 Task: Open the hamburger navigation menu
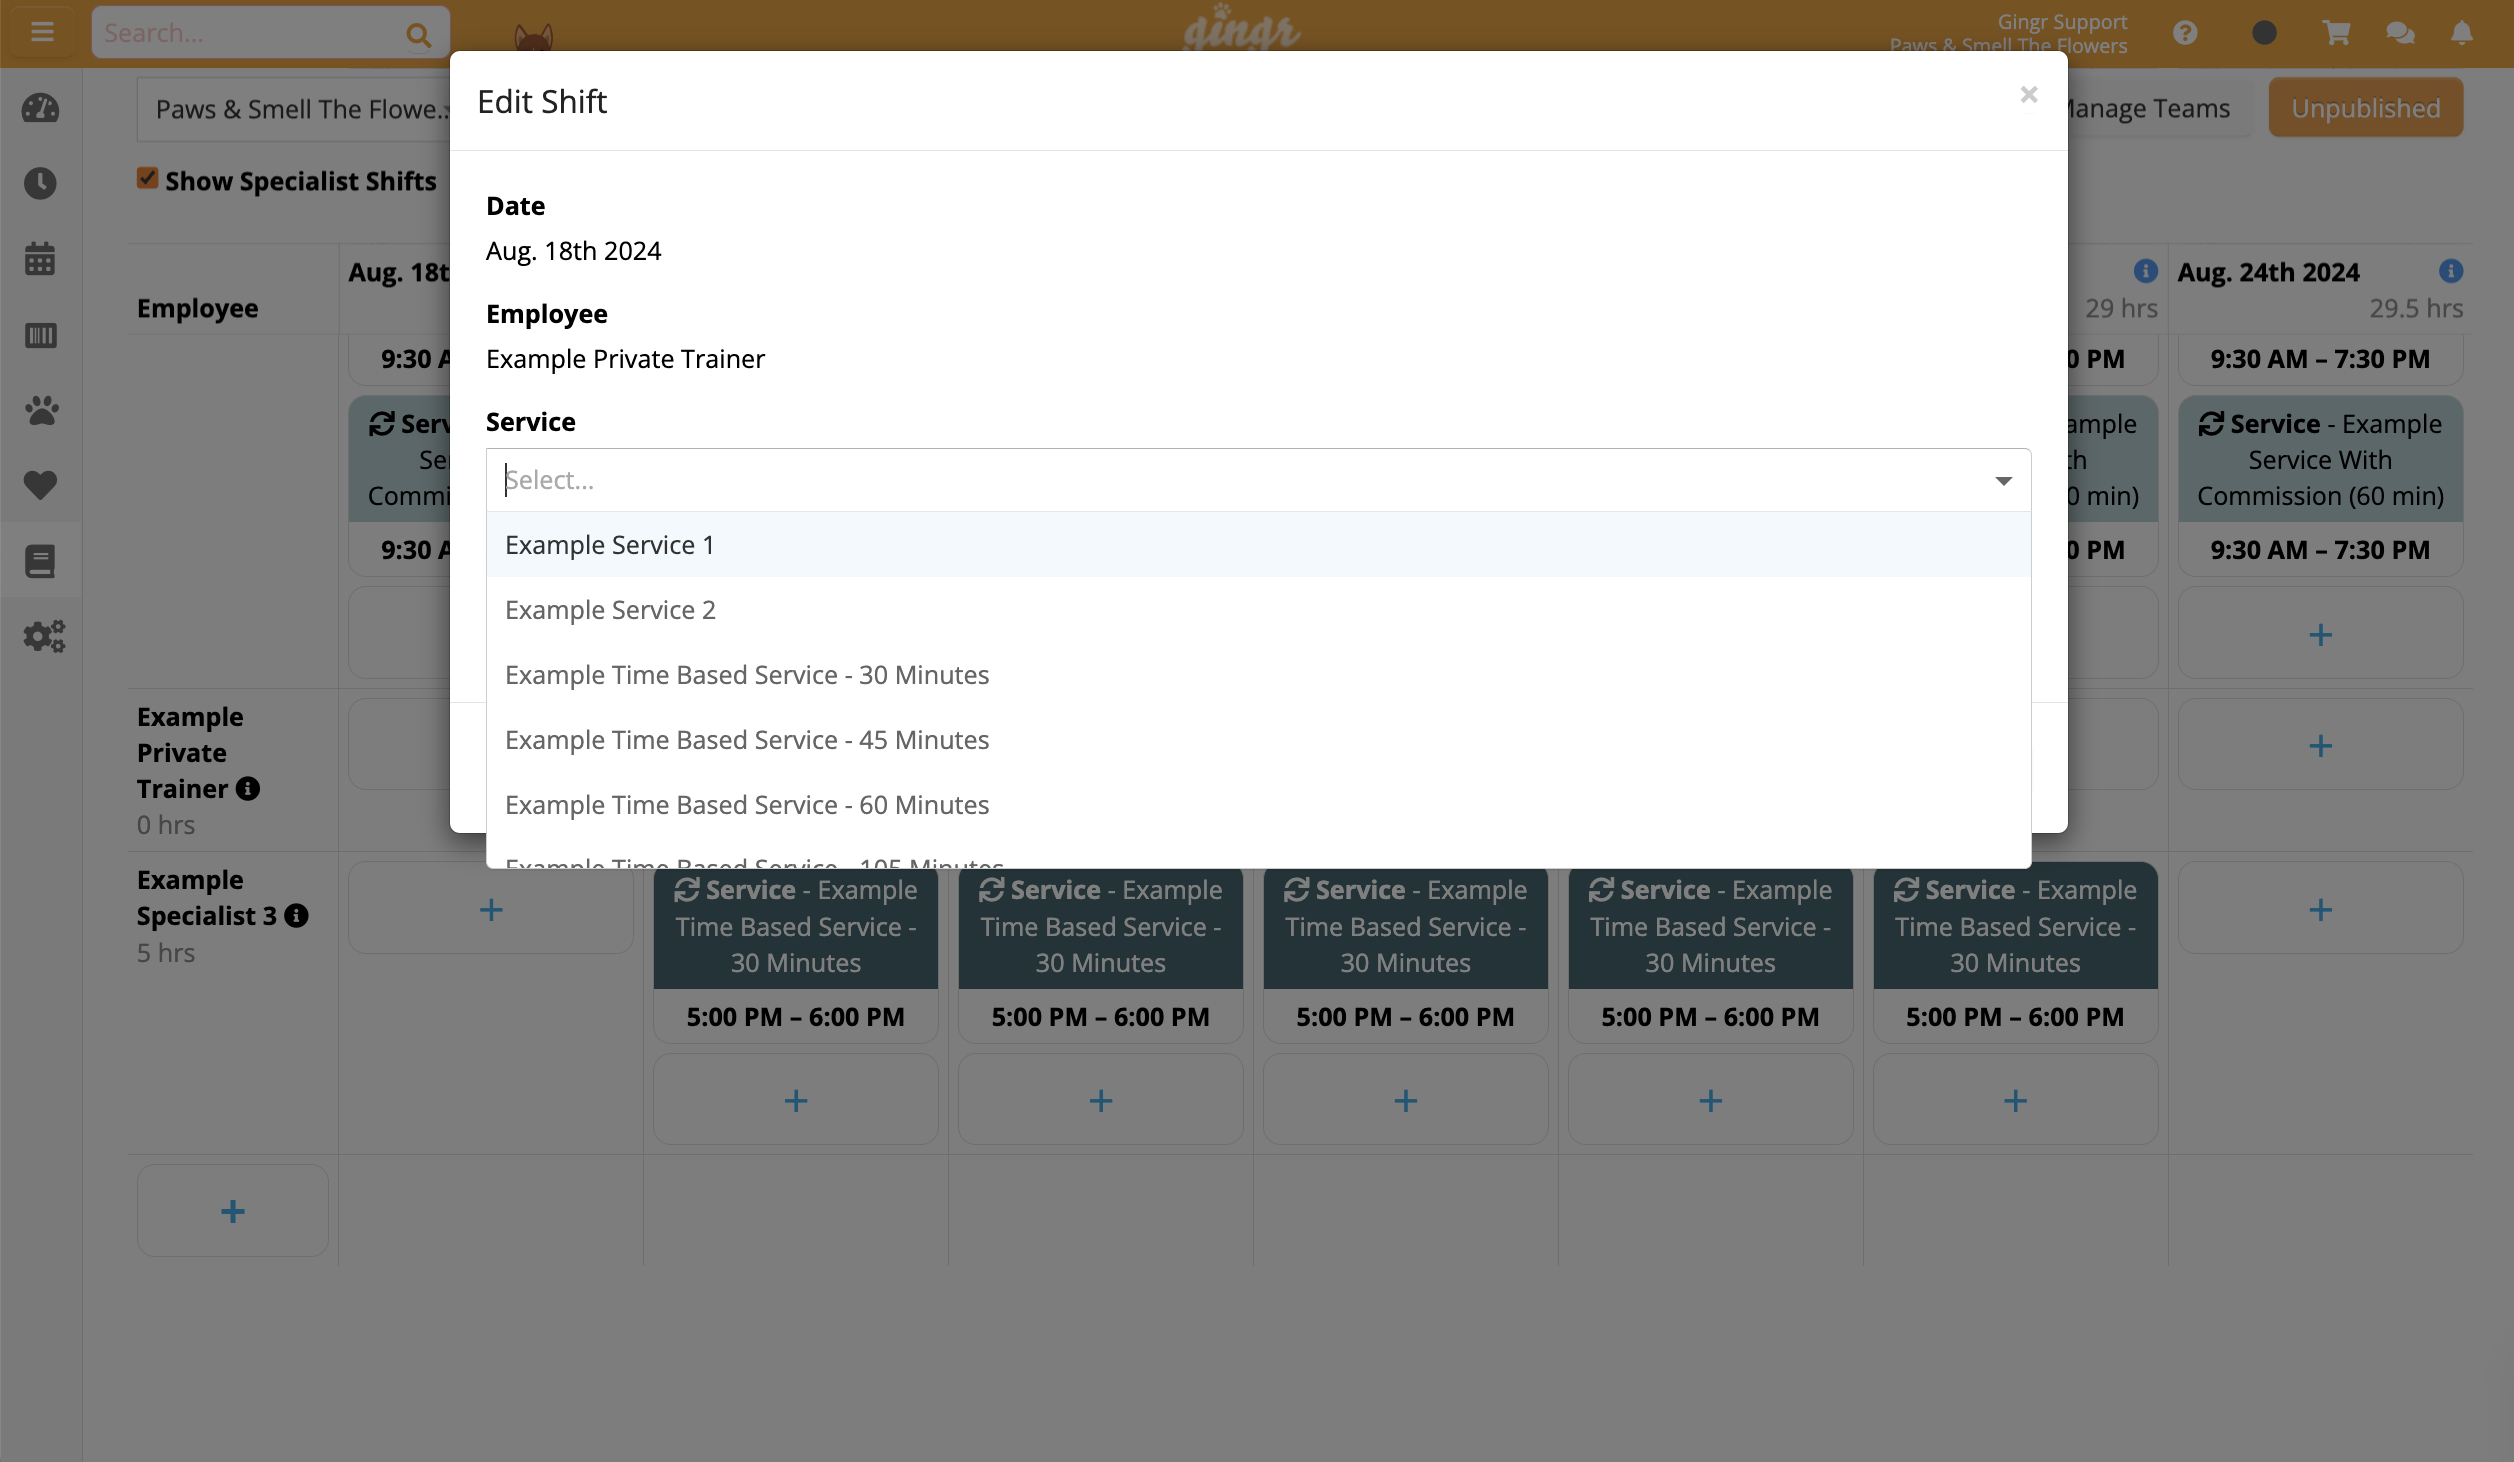coord(42,32)
